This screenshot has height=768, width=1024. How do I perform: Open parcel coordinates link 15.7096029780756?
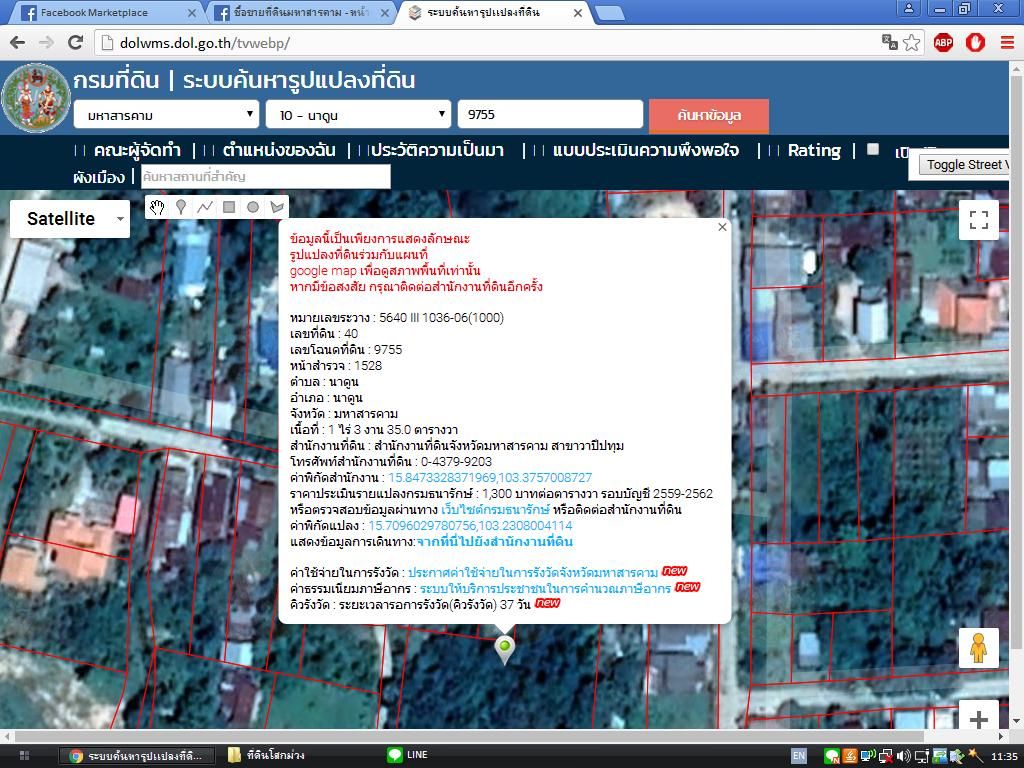click(470, 526)
